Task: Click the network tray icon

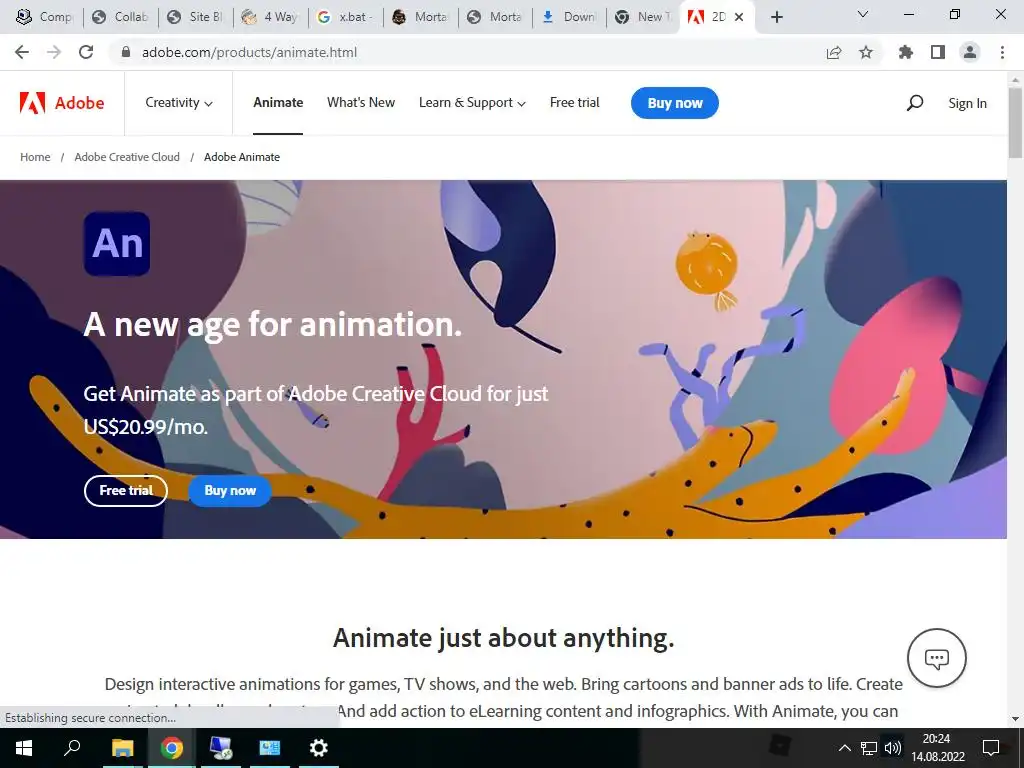Action: (869, 748)
